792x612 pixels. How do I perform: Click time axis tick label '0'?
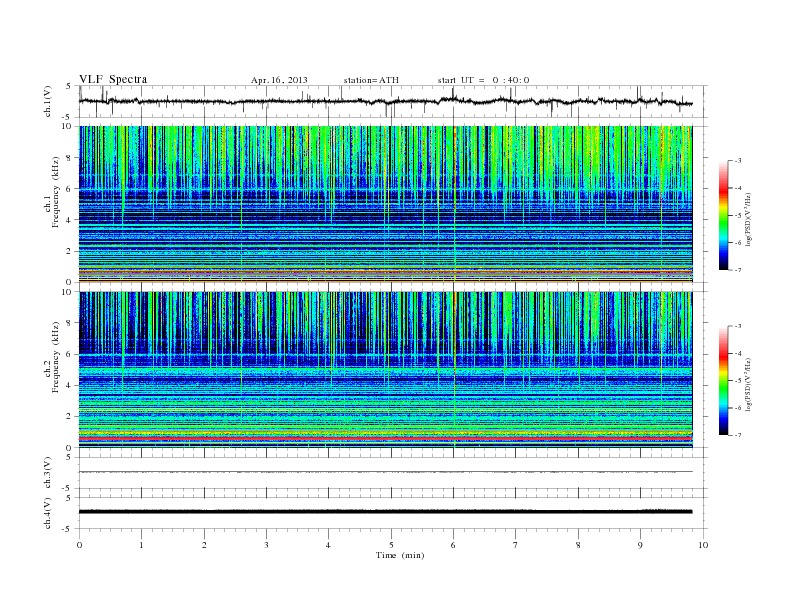tap(79, 545)
